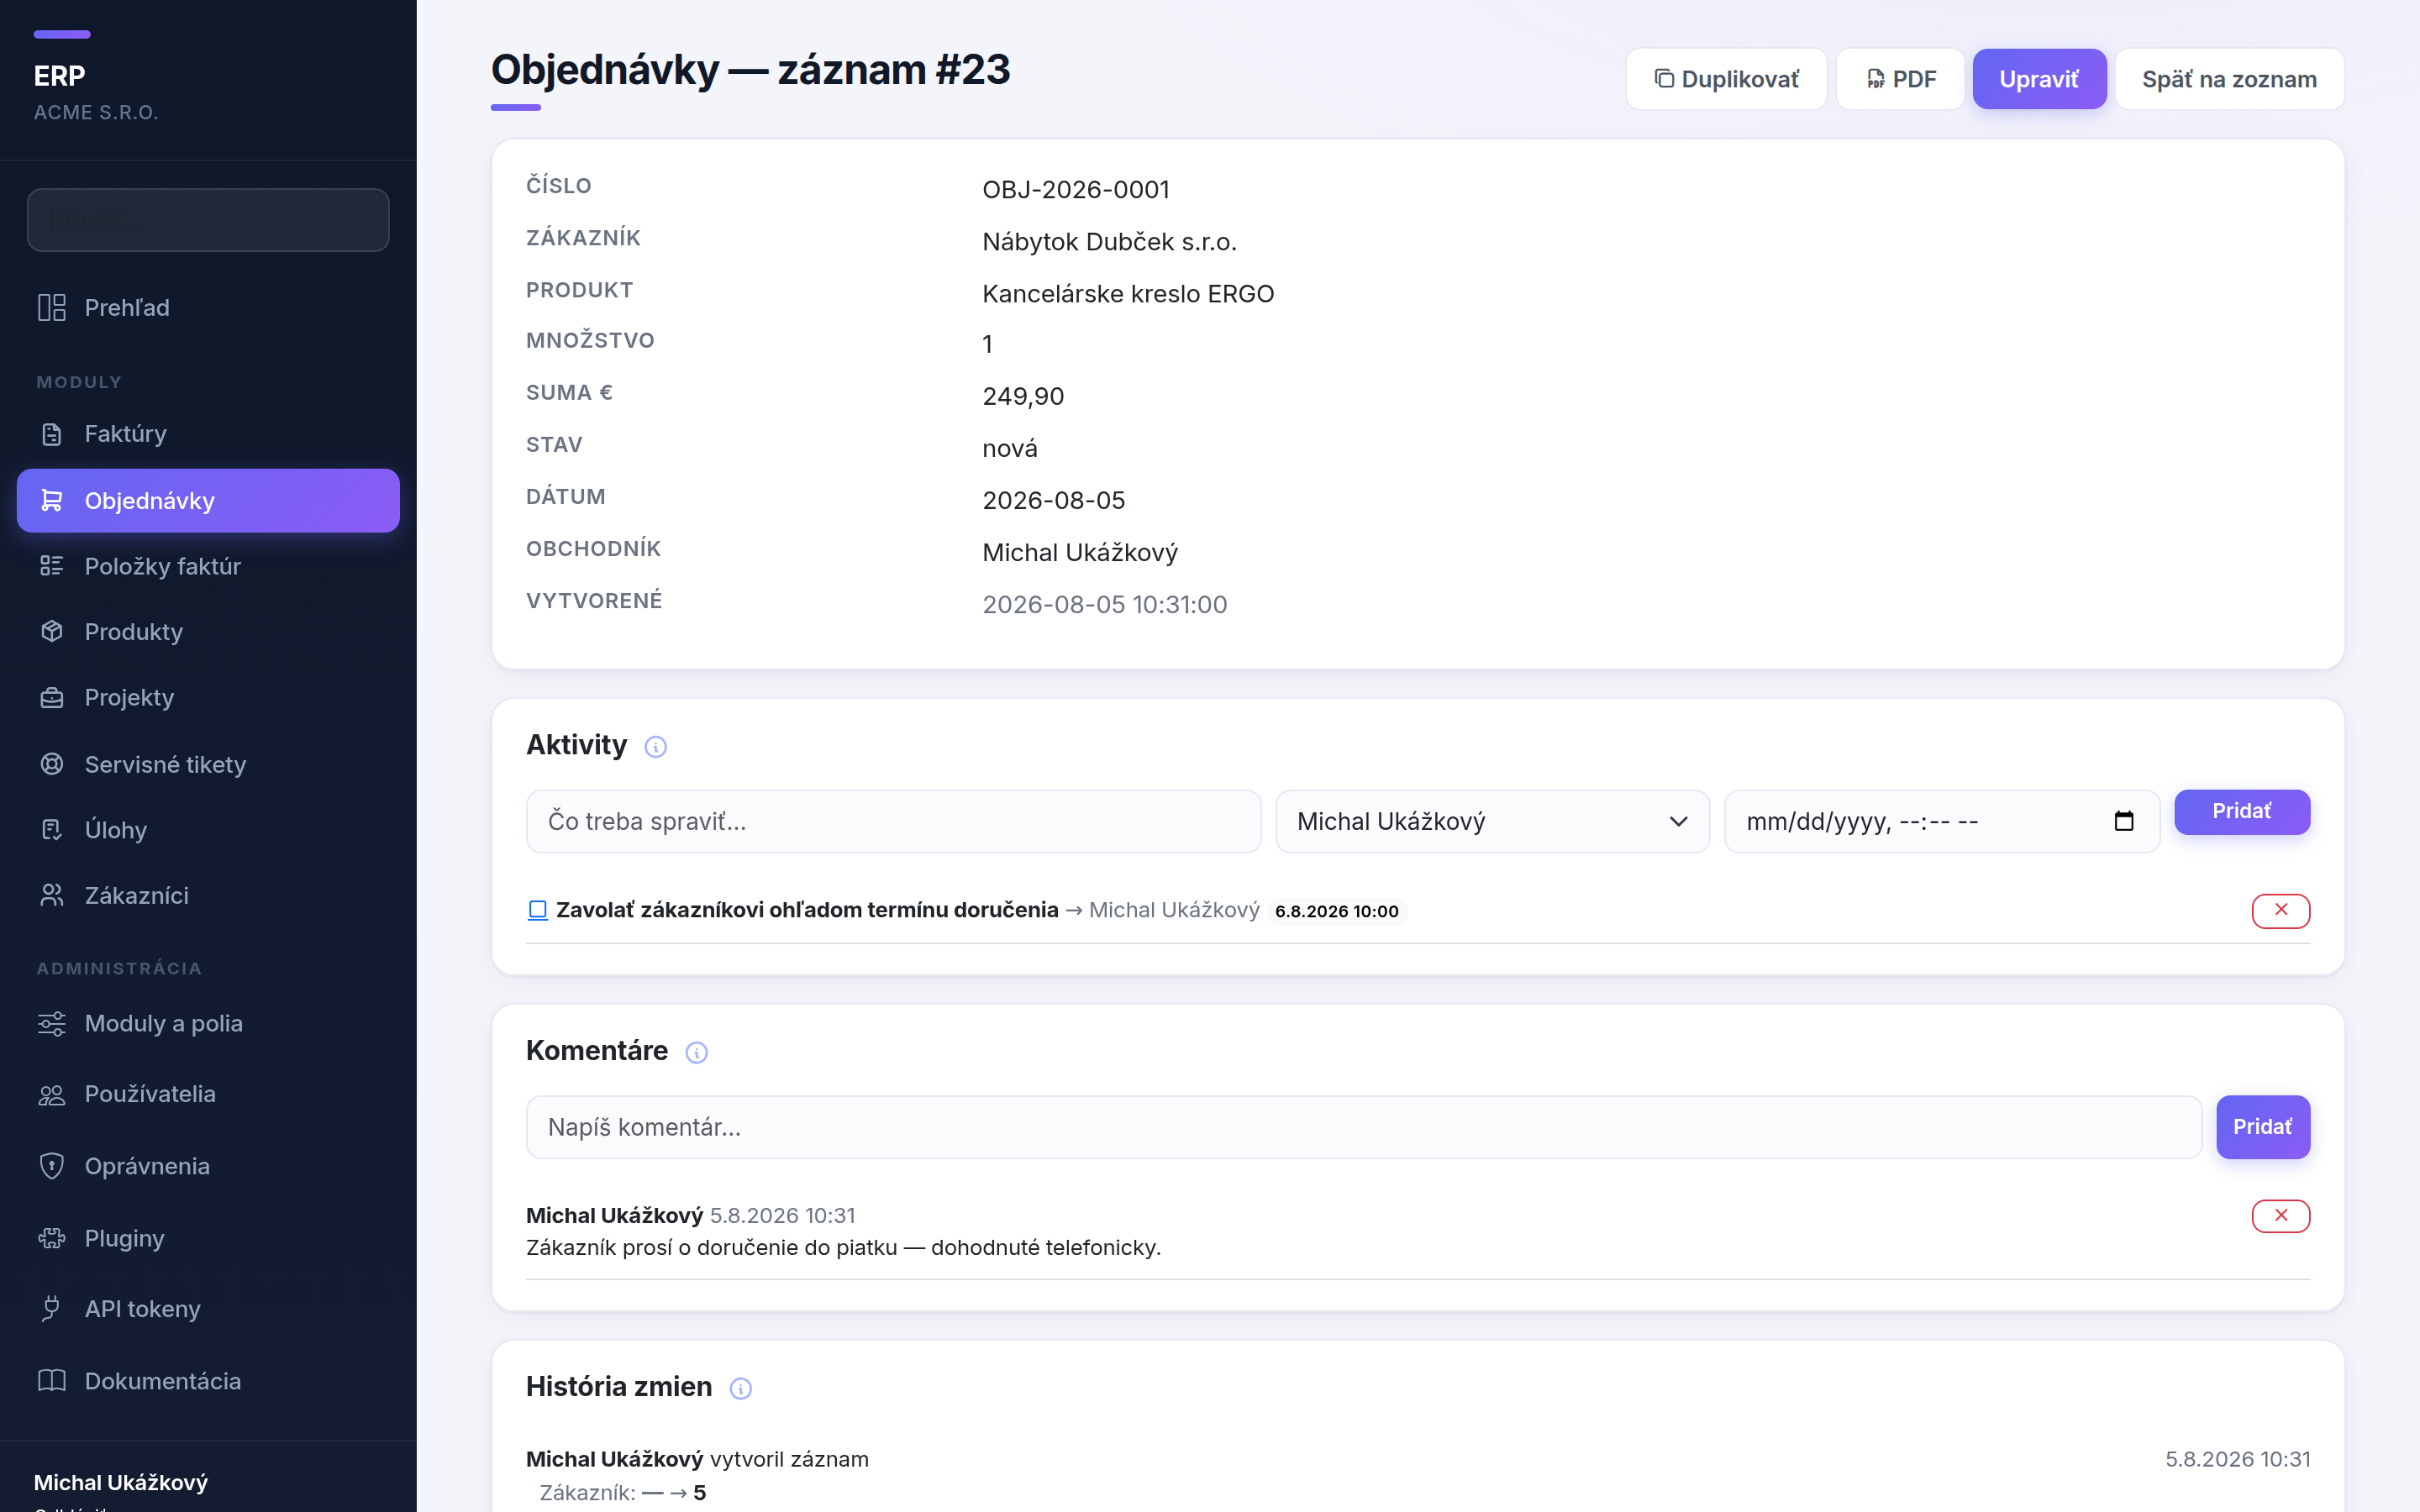The width and height of the screenshot is (2420, 1512).
Task: Click the Napíš komentár input field
Action: tap(1364, 1127)
